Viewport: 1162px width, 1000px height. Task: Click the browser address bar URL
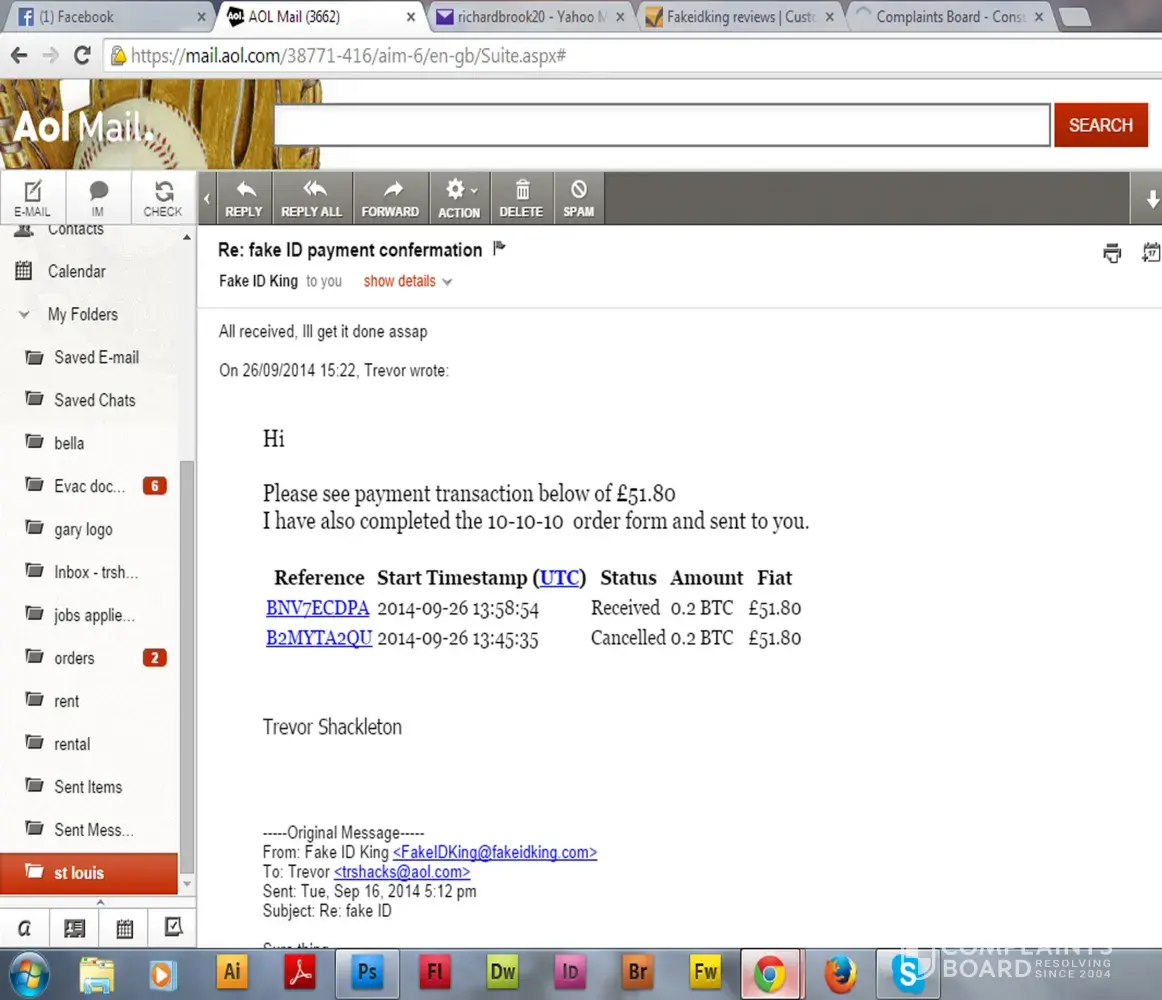(x=348, y=56)
